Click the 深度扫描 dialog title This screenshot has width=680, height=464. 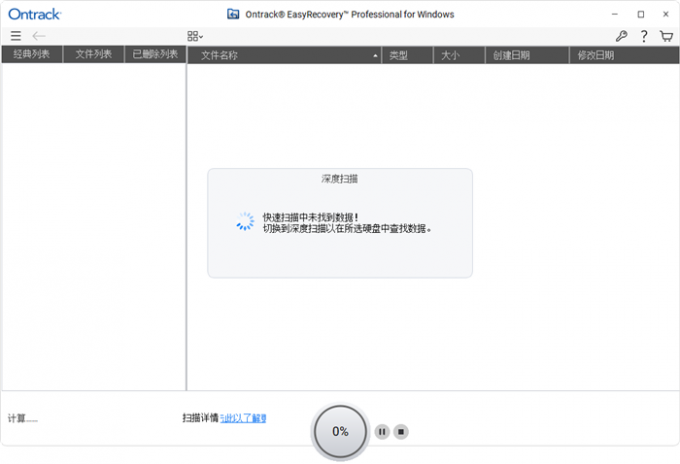tap(340, 179)
